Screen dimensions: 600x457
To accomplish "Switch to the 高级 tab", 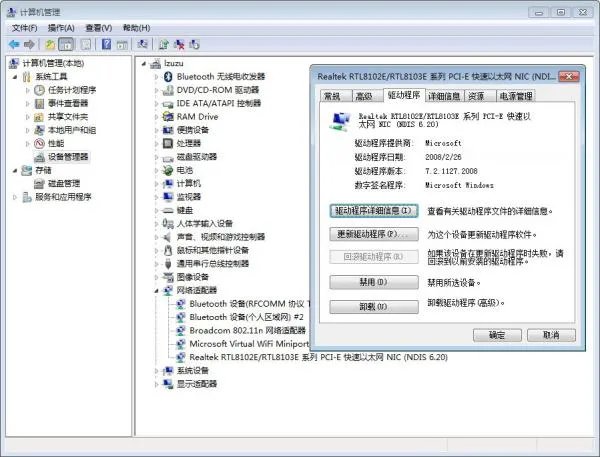I will 364,96.
